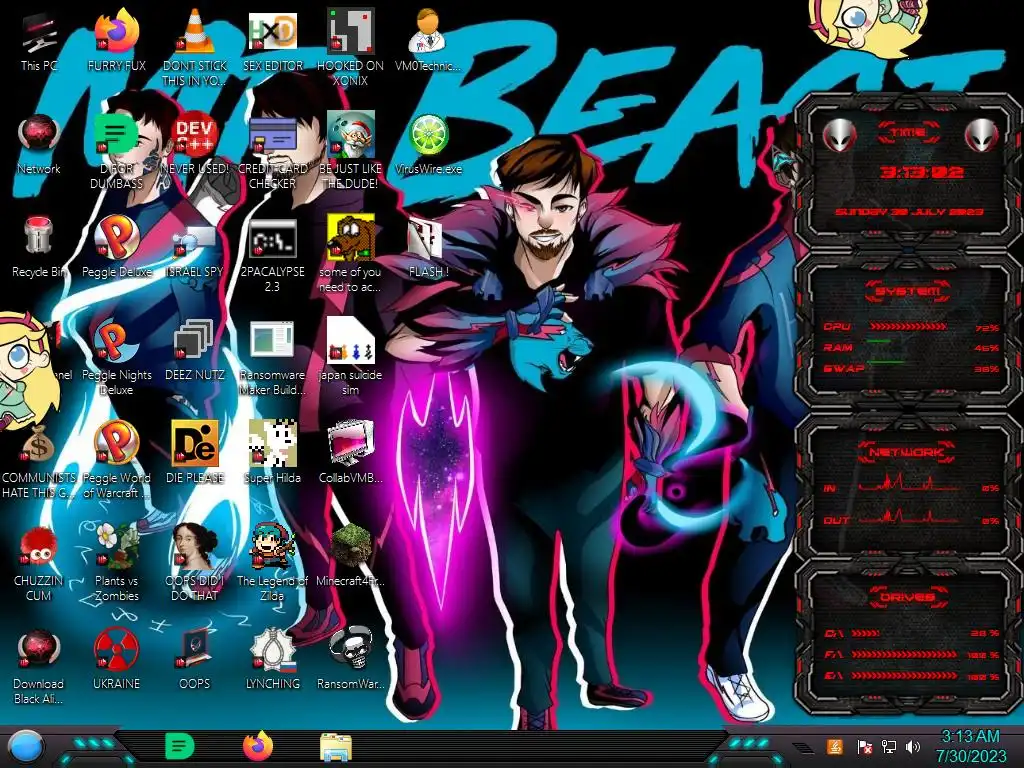Click the E:\ drive row in DRIVES

911,675
